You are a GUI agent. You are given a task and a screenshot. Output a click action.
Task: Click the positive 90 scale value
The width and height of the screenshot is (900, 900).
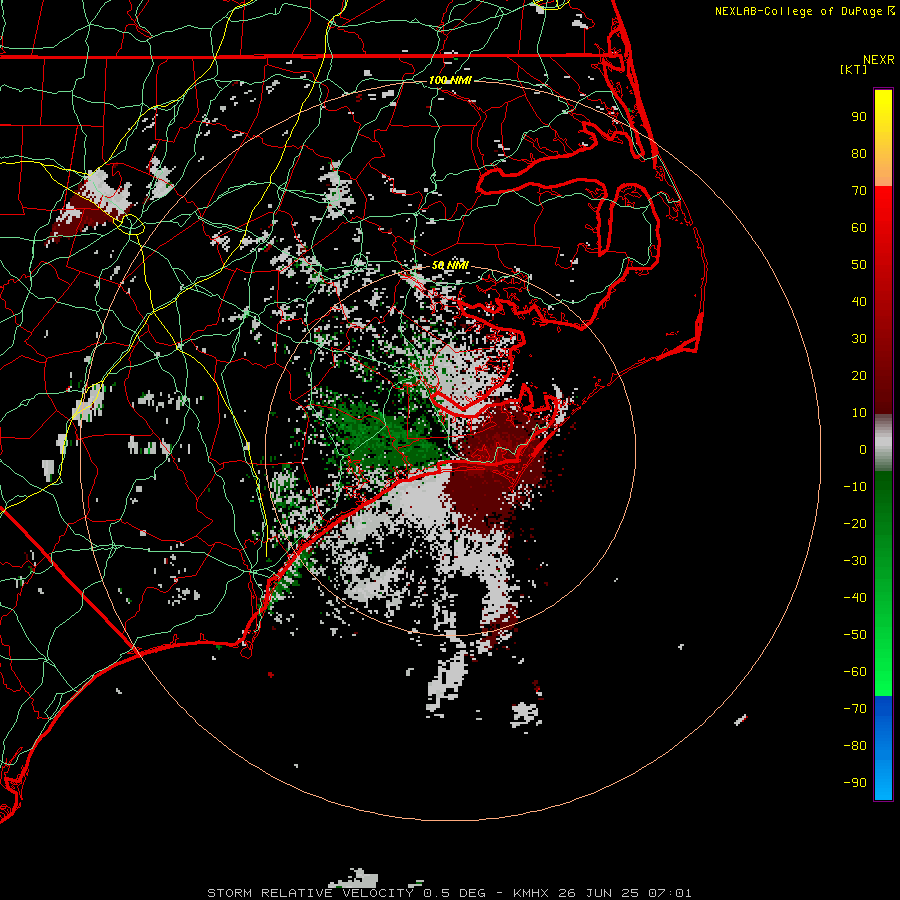tap(859, 117)
